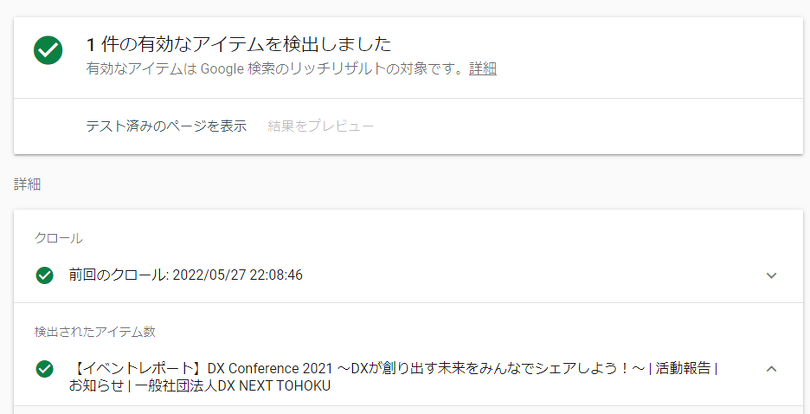Screen dimensions: 810x414
Task: Click the 詳細 section heading
Action: [x=27, y=185]
